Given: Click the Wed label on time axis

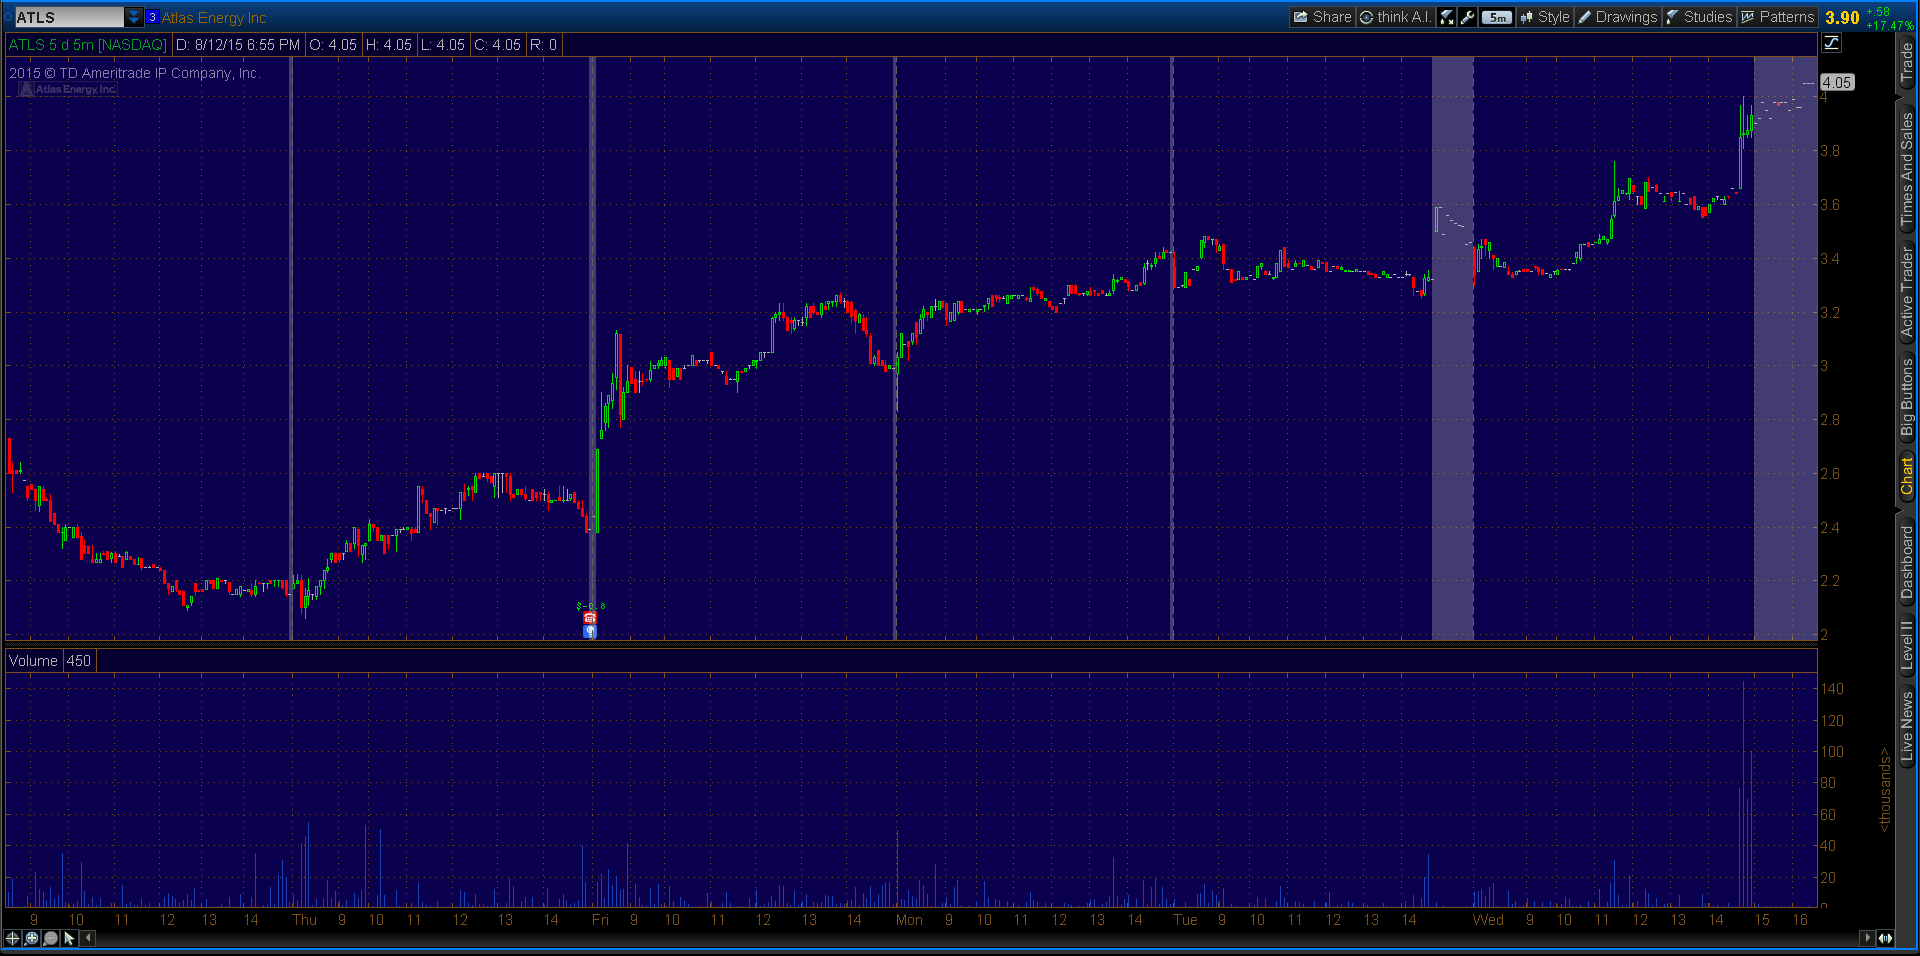Looking at the screenshot, I should (x=1488, y=920).
